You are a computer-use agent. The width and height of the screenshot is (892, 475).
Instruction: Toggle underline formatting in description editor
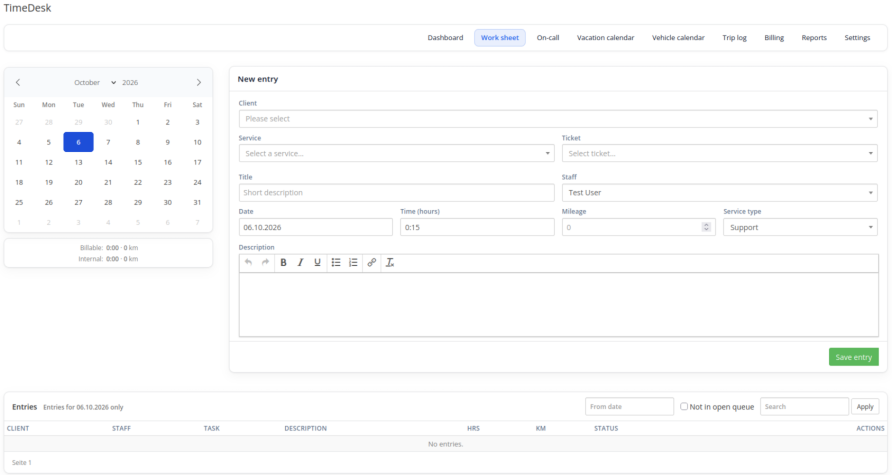click(x=317, y=262)
